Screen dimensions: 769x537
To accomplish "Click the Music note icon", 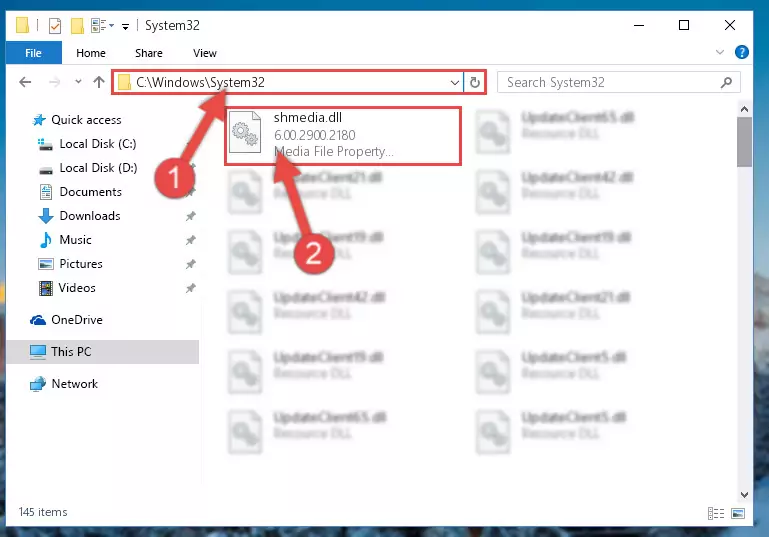I will (46, 240).
